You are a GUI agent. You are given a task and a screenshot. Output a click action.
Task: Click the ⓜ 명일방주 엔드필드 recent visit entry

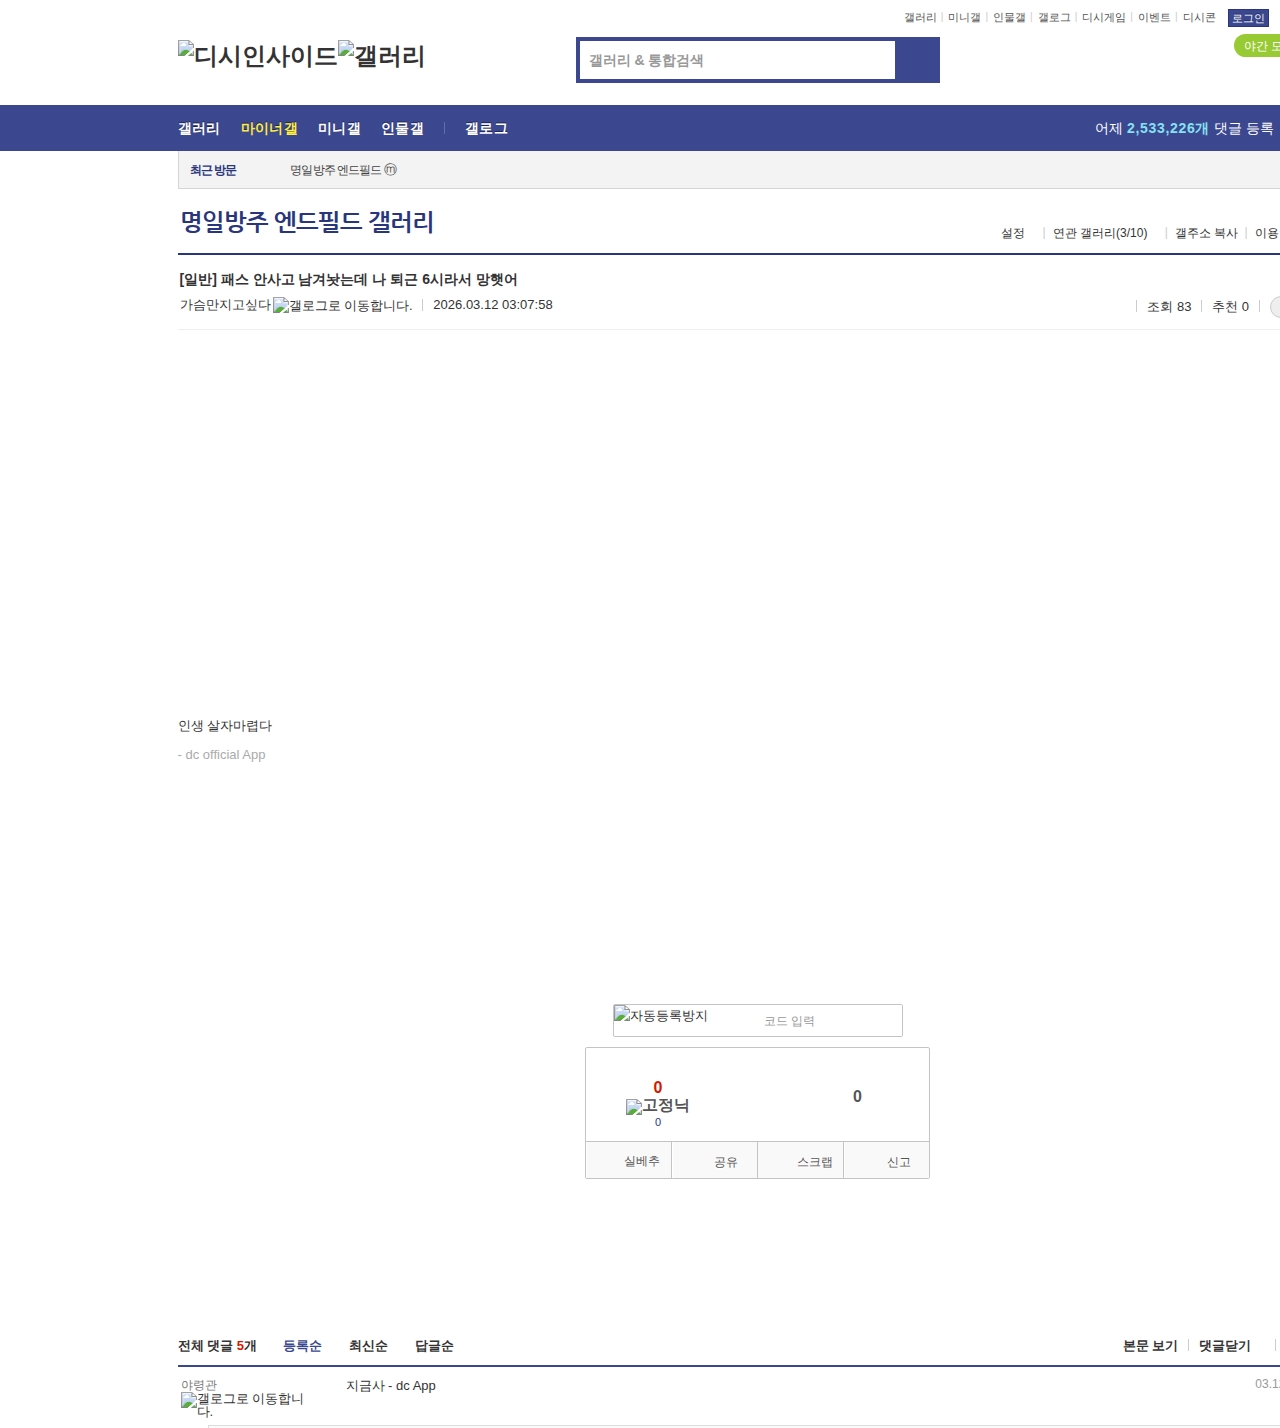(343, 171)
